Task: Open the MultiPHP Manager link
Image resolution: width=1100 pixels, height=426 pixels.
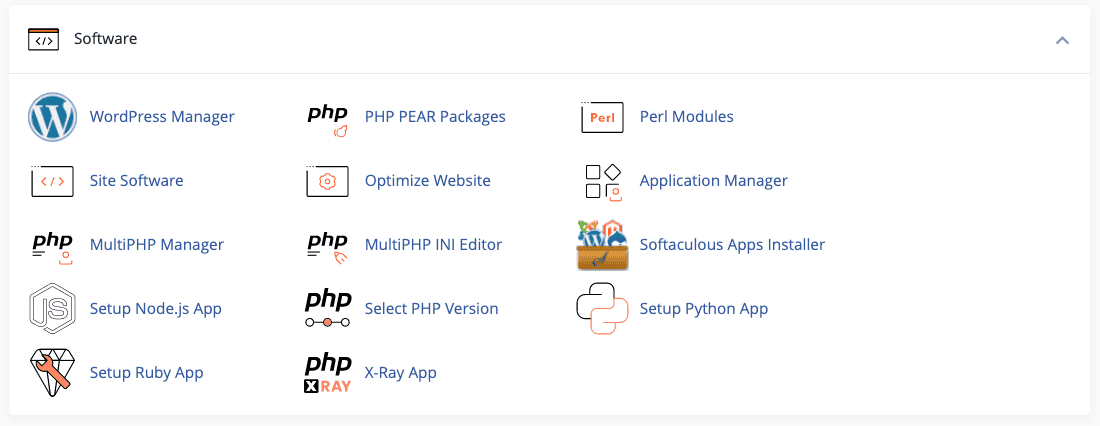Action: 156,245
